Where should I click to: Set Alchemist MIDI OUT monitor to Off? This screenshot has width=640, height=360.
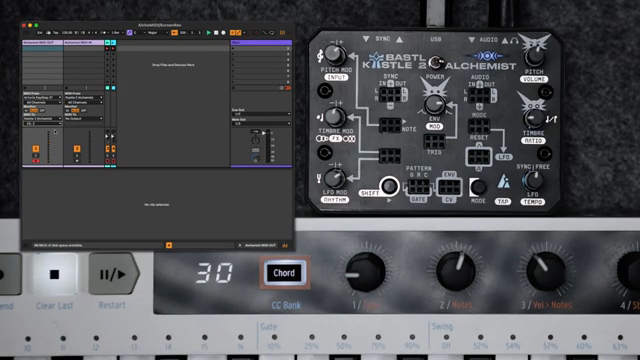click(42, 110)
